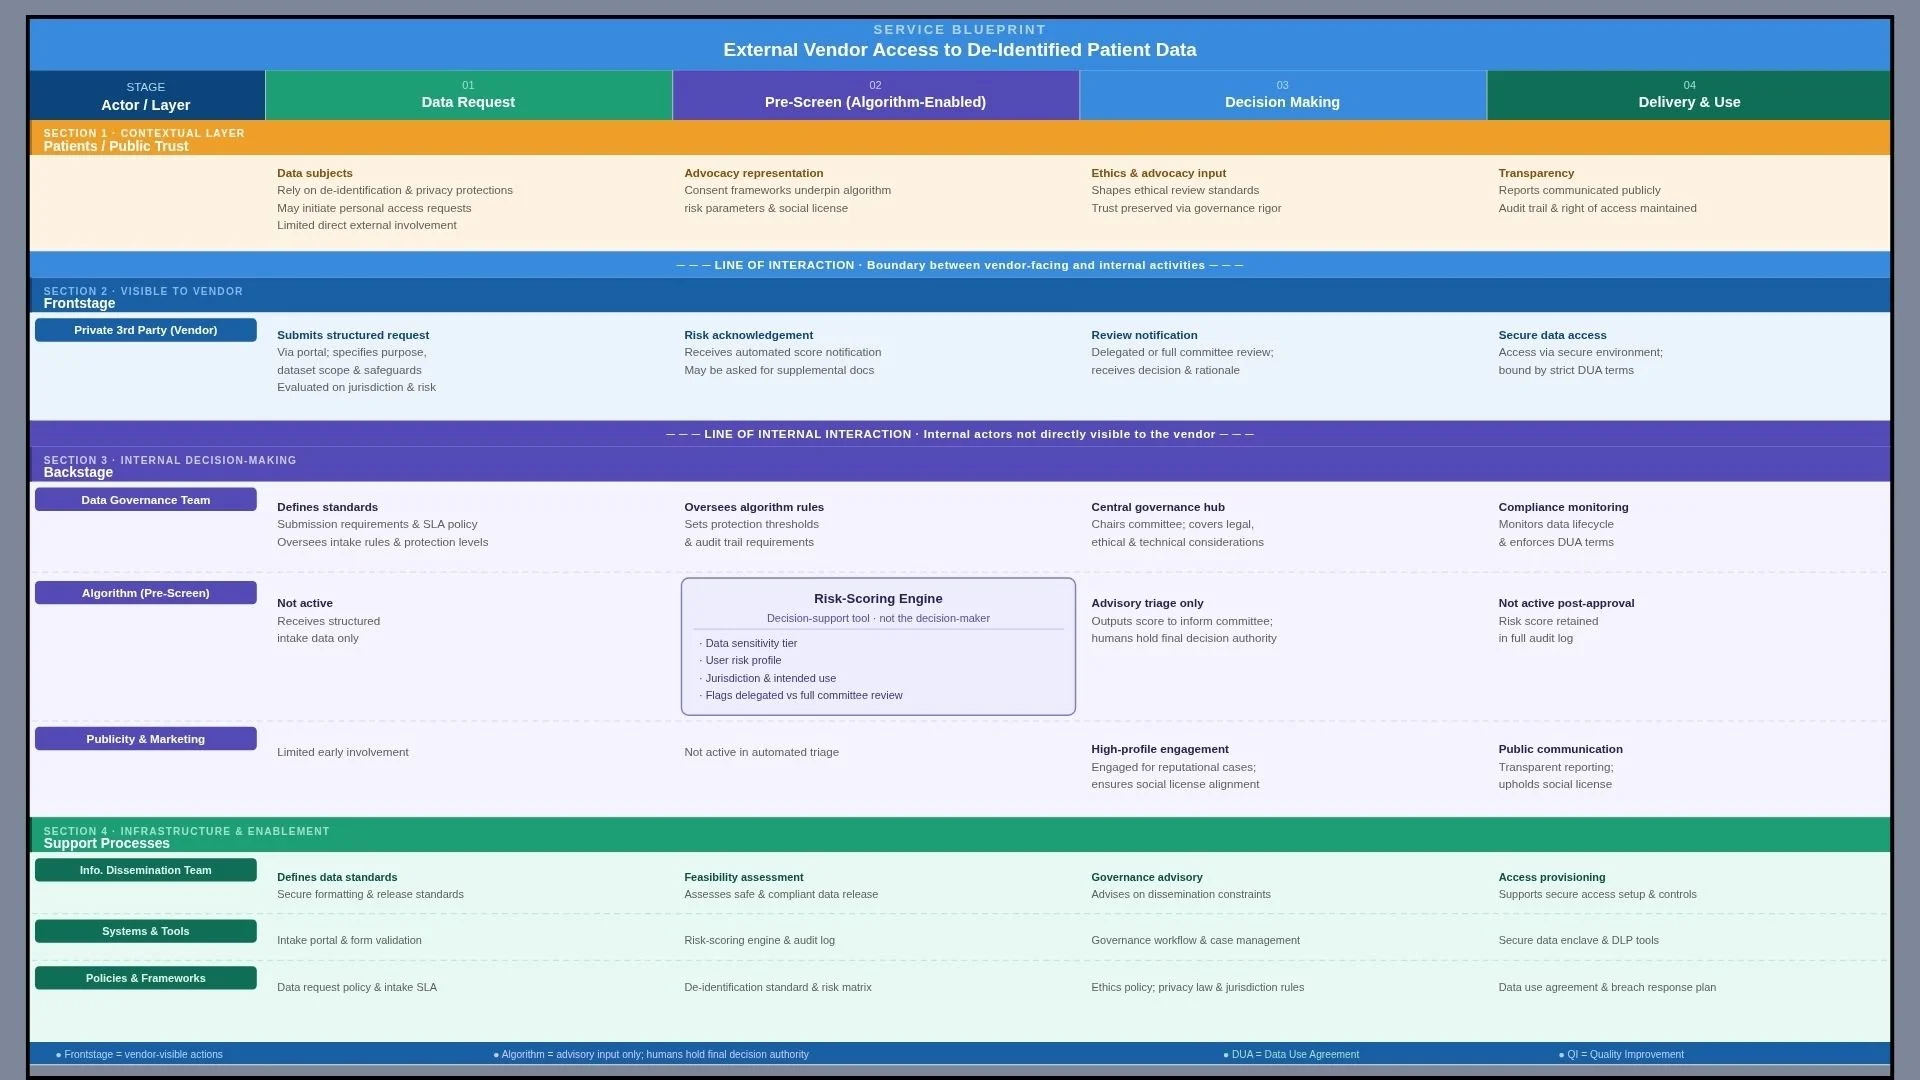Select the Algorithm (Pre-Screen) actor label
The width and height of the screenshot is (1920, 1080).
coord(146,593)
